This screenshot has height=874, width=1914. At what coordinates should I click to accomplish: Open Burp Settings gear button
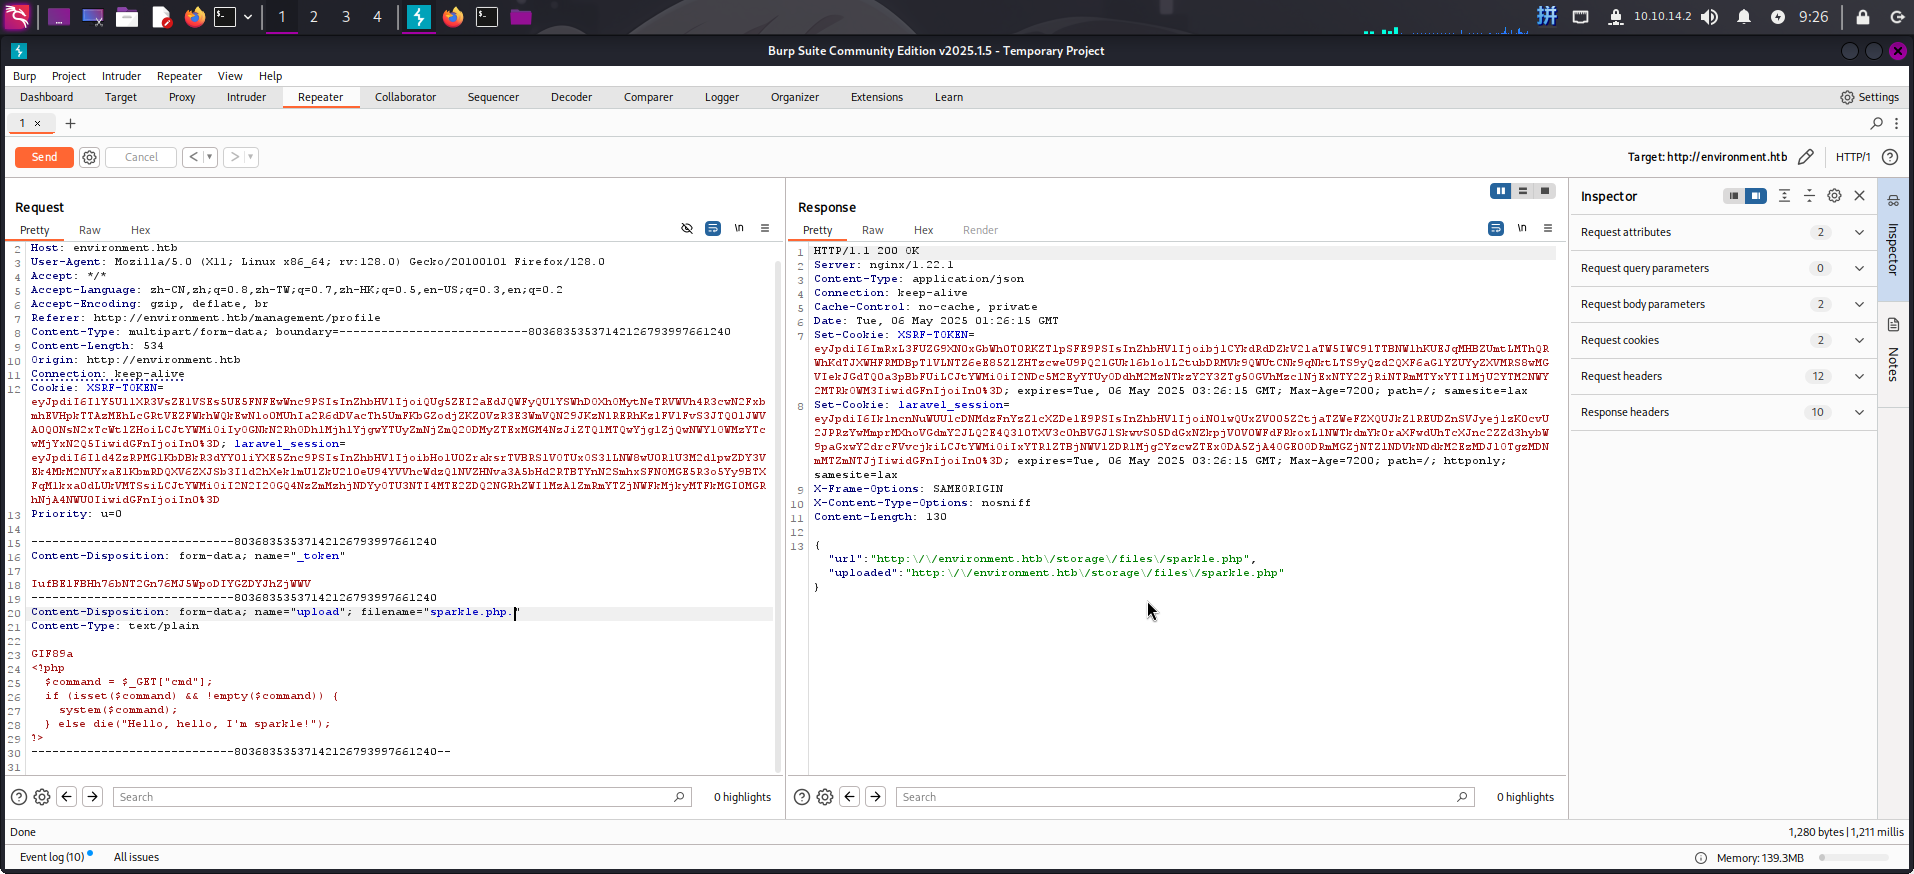[x=1869, y=97]
